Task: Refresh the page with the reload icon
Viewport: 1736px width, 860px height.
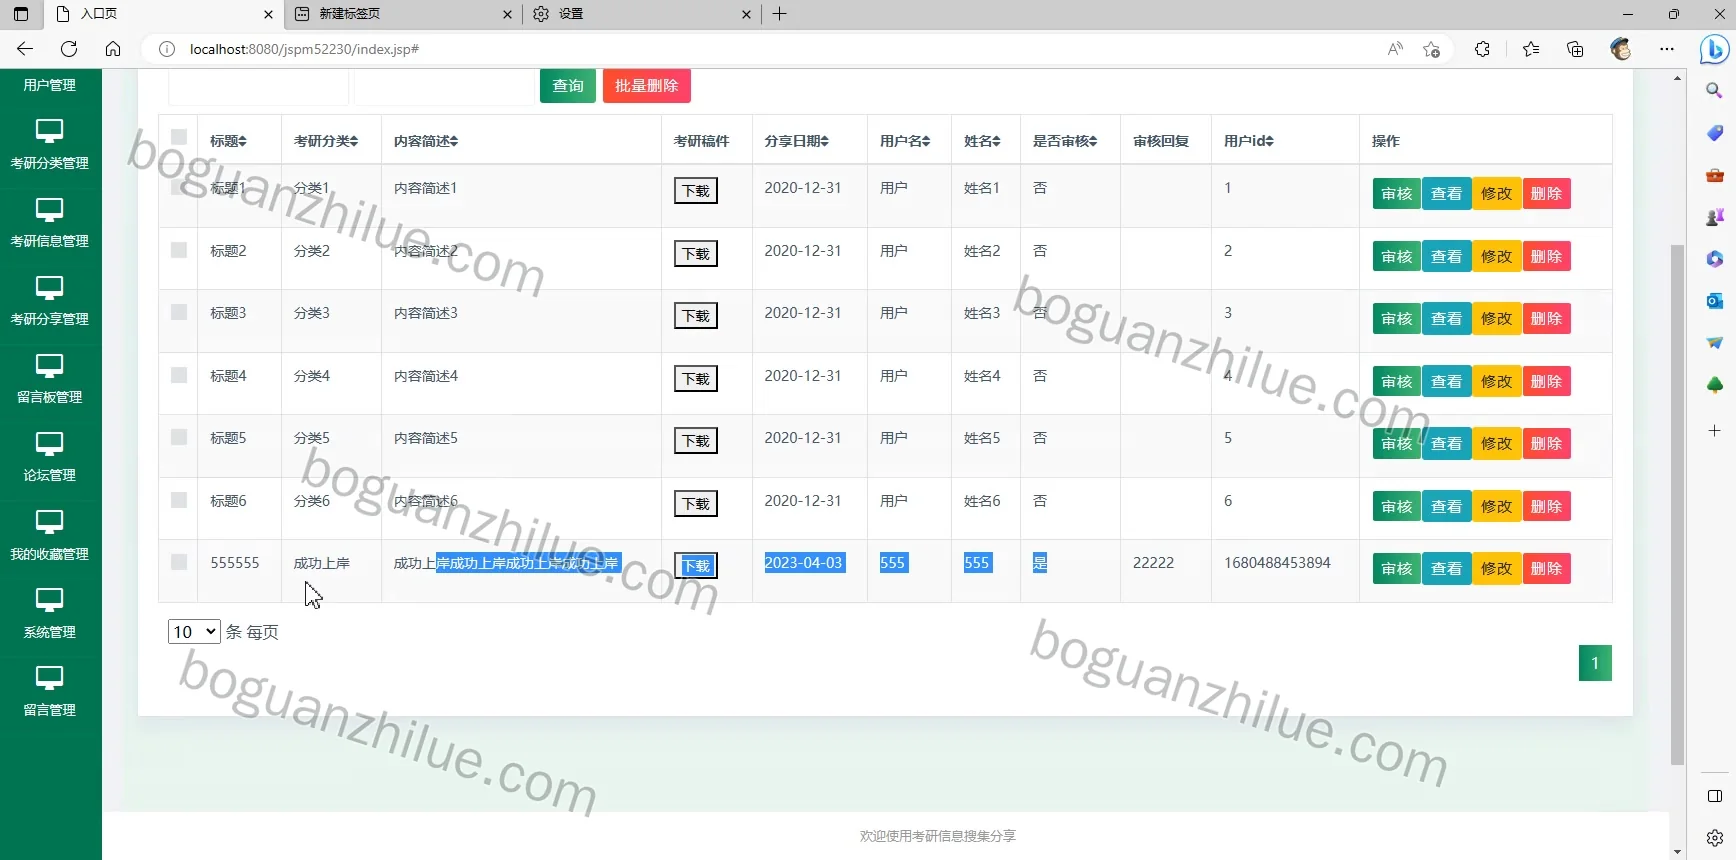Action: pyautogui.click(x=69, y=49)
